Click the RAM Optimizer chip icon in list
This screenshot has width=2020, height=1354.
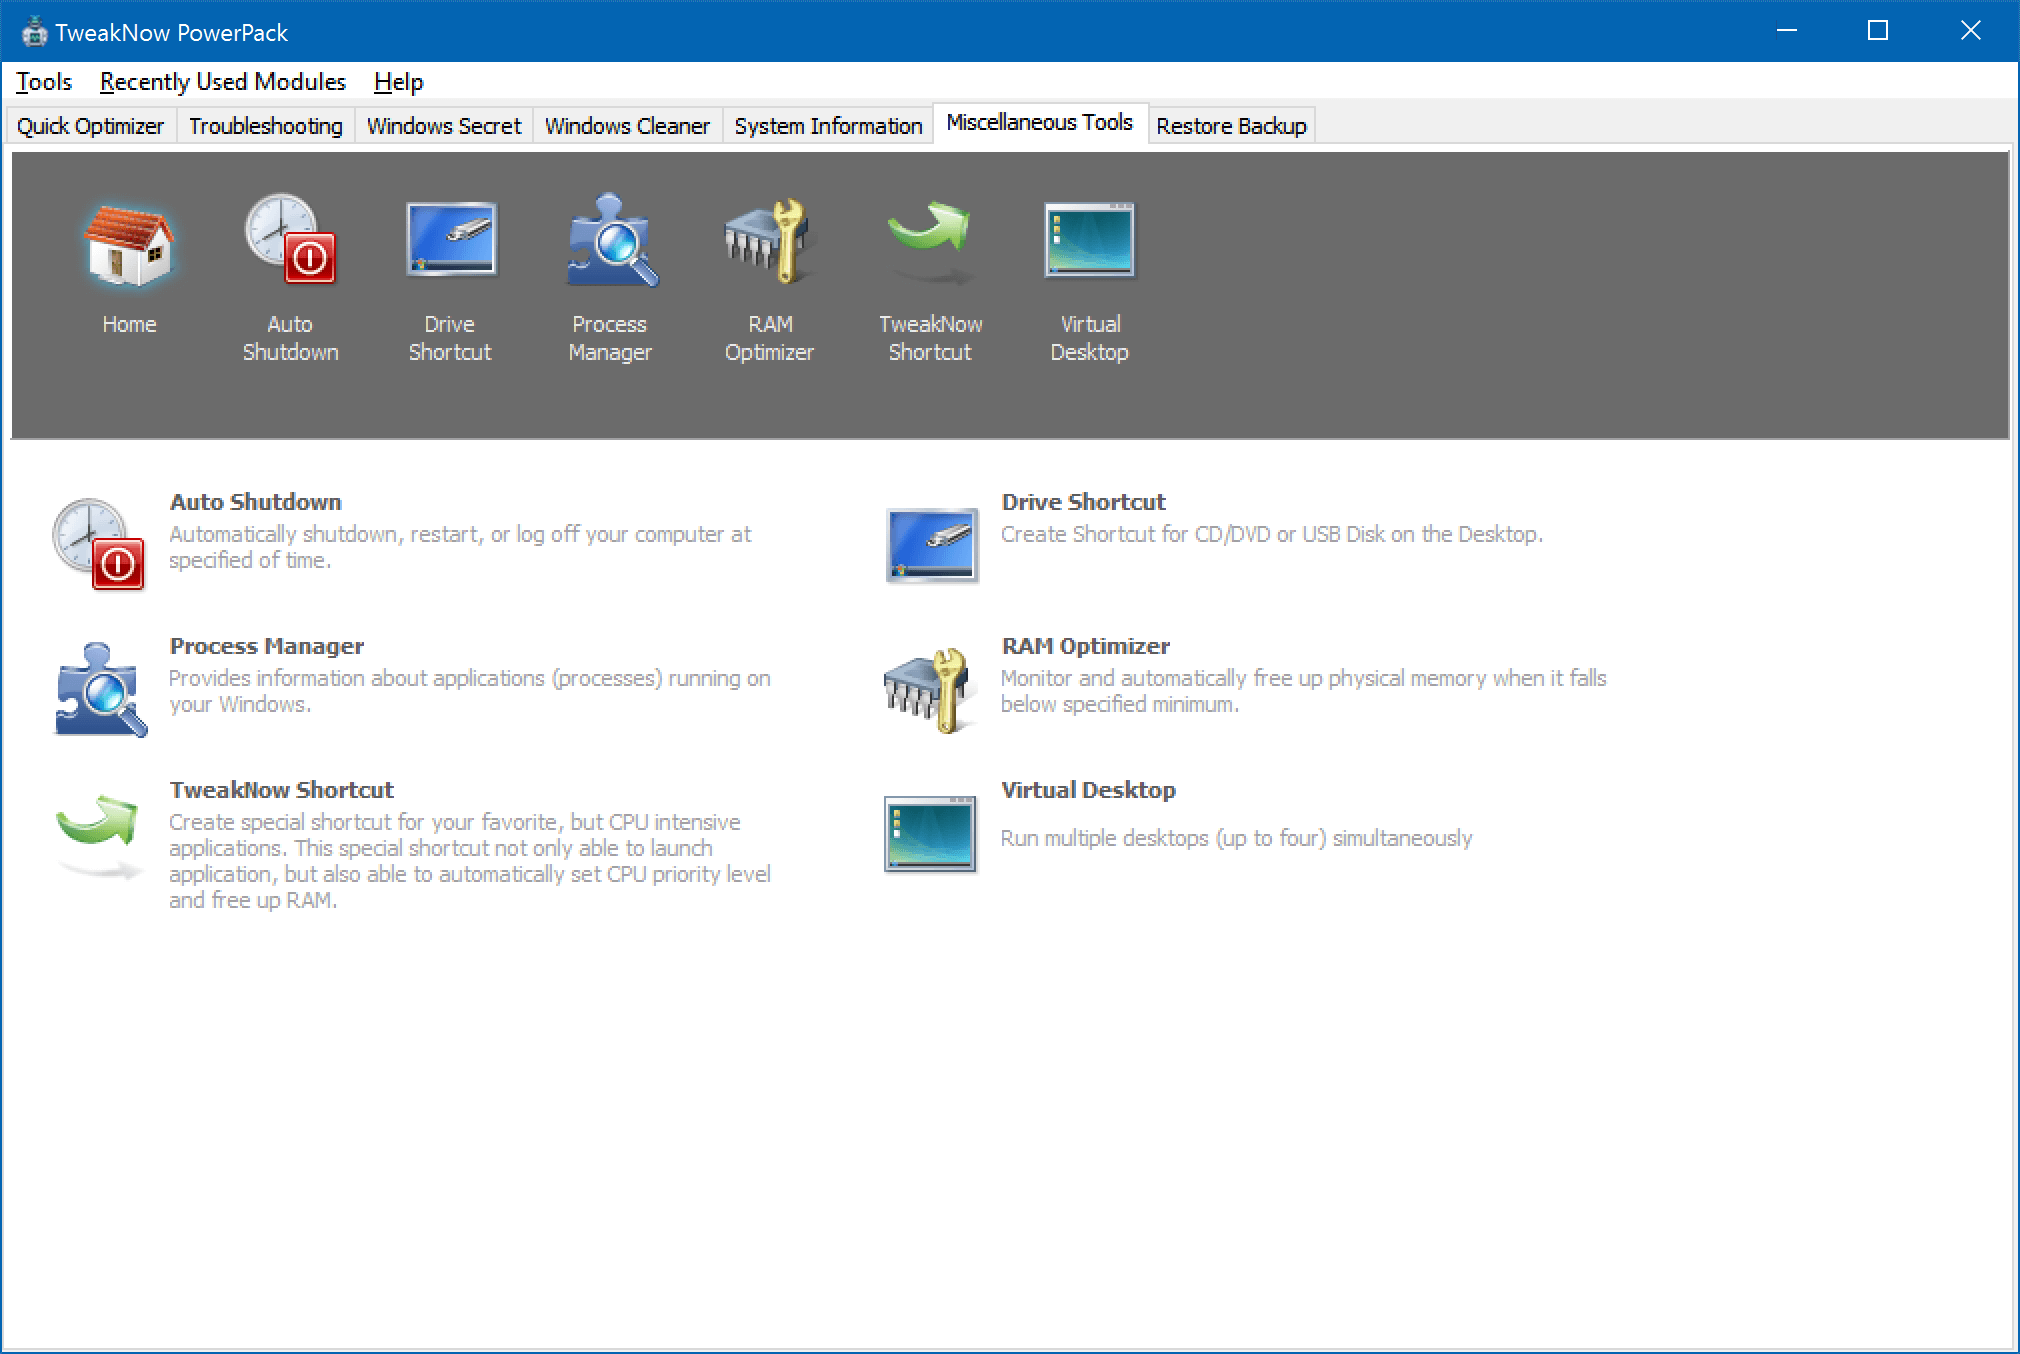click(929, 689)
